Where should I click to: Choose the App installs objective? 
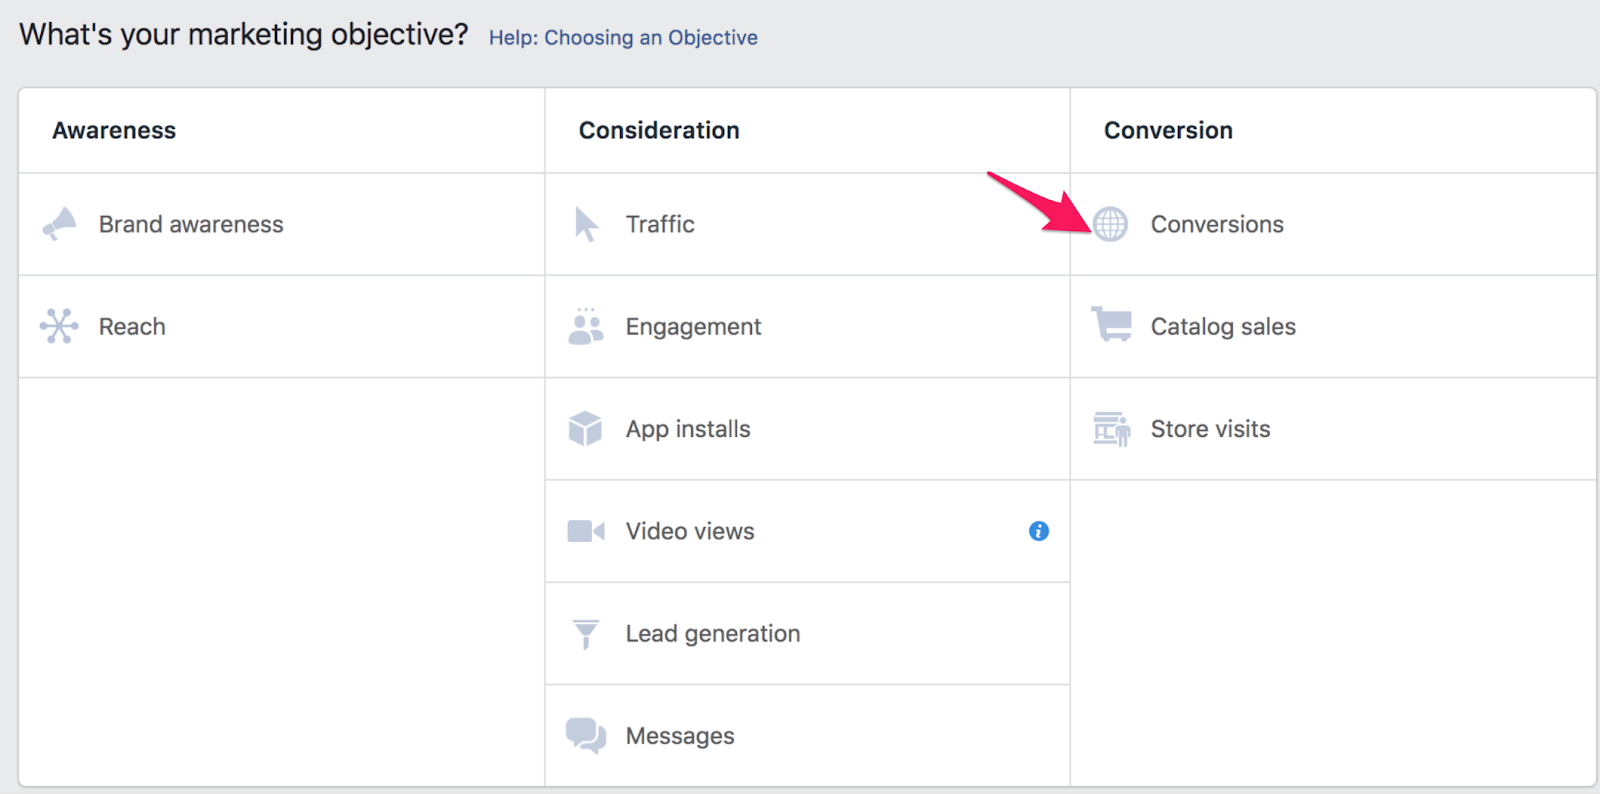click(807, 429)
